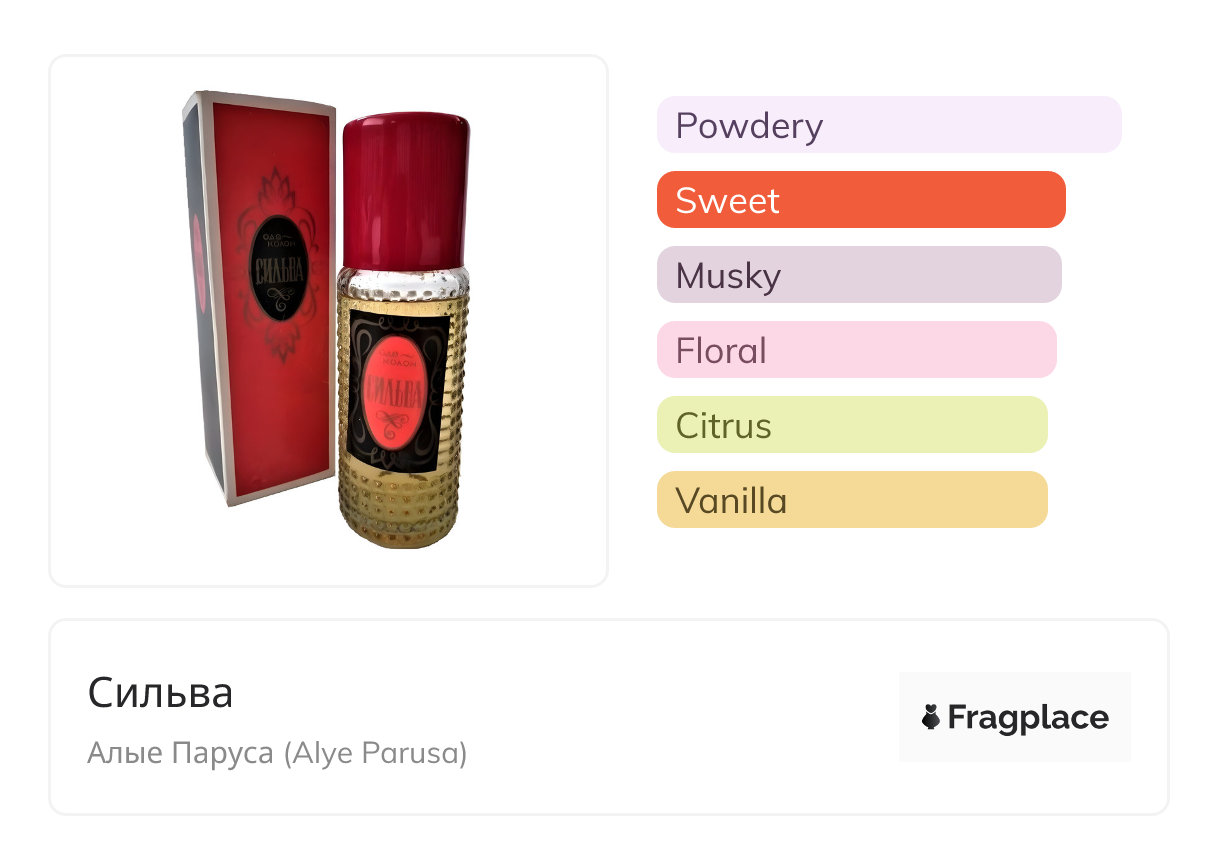This screenshot has height=864, width=1218.
Task: Click the decorative ornament atop the box label
Action: pyautogui.click(x=277, y=190)
